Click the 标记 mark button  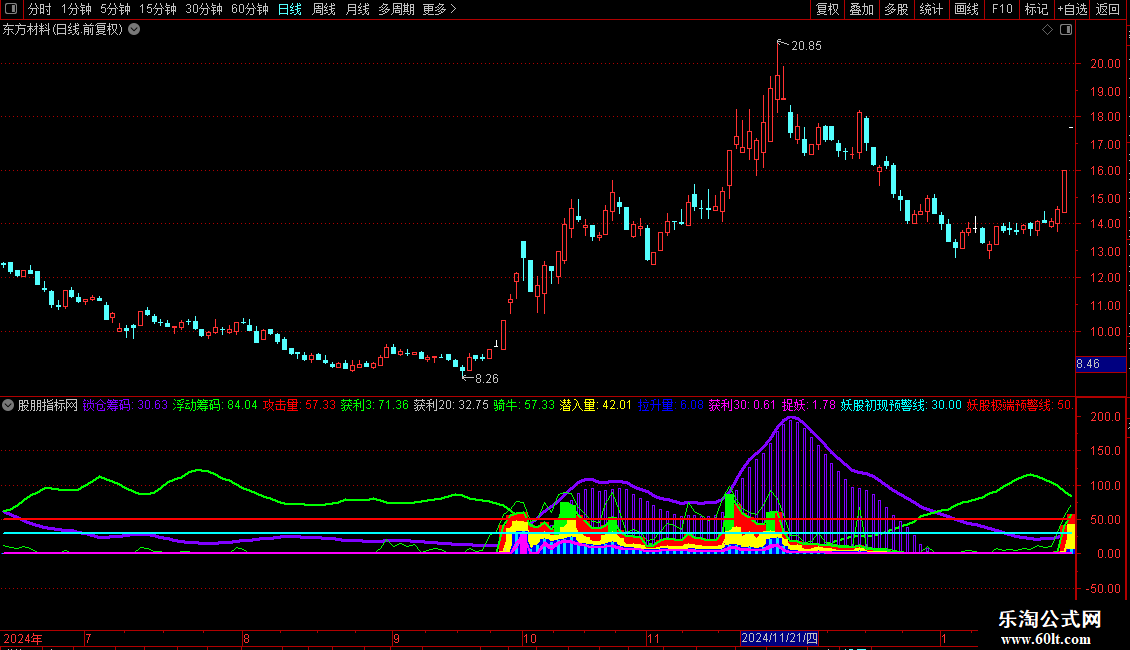pos(1036,9)
